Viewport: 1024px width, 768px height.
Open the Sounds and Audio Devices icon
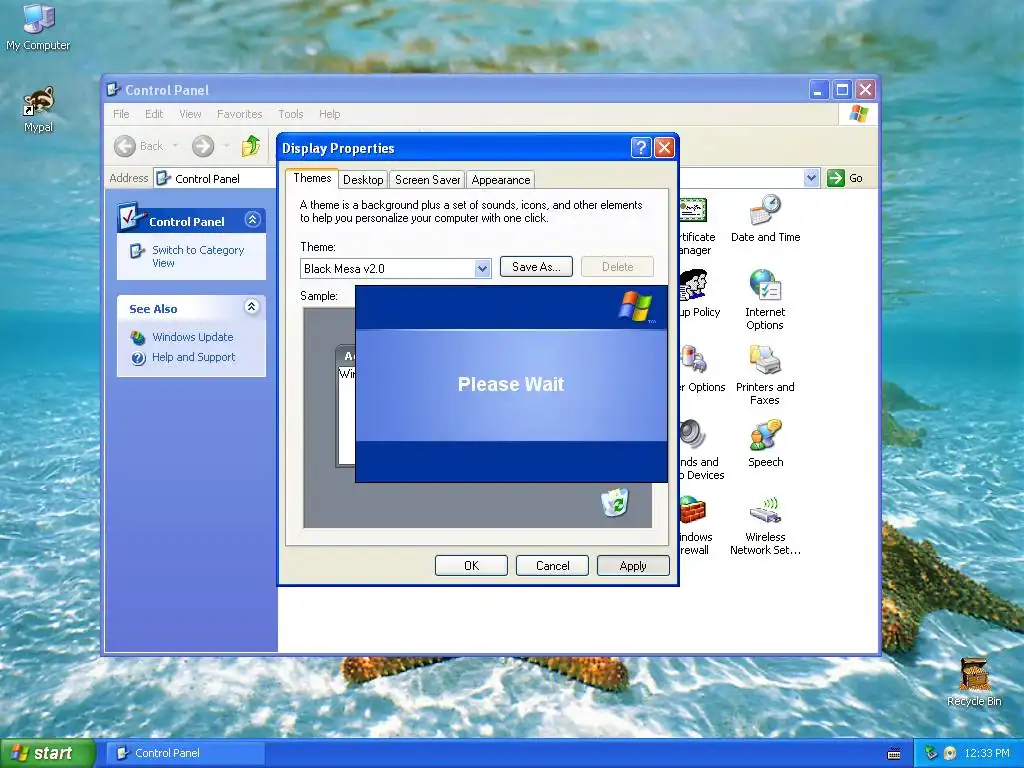click(701, 450)
